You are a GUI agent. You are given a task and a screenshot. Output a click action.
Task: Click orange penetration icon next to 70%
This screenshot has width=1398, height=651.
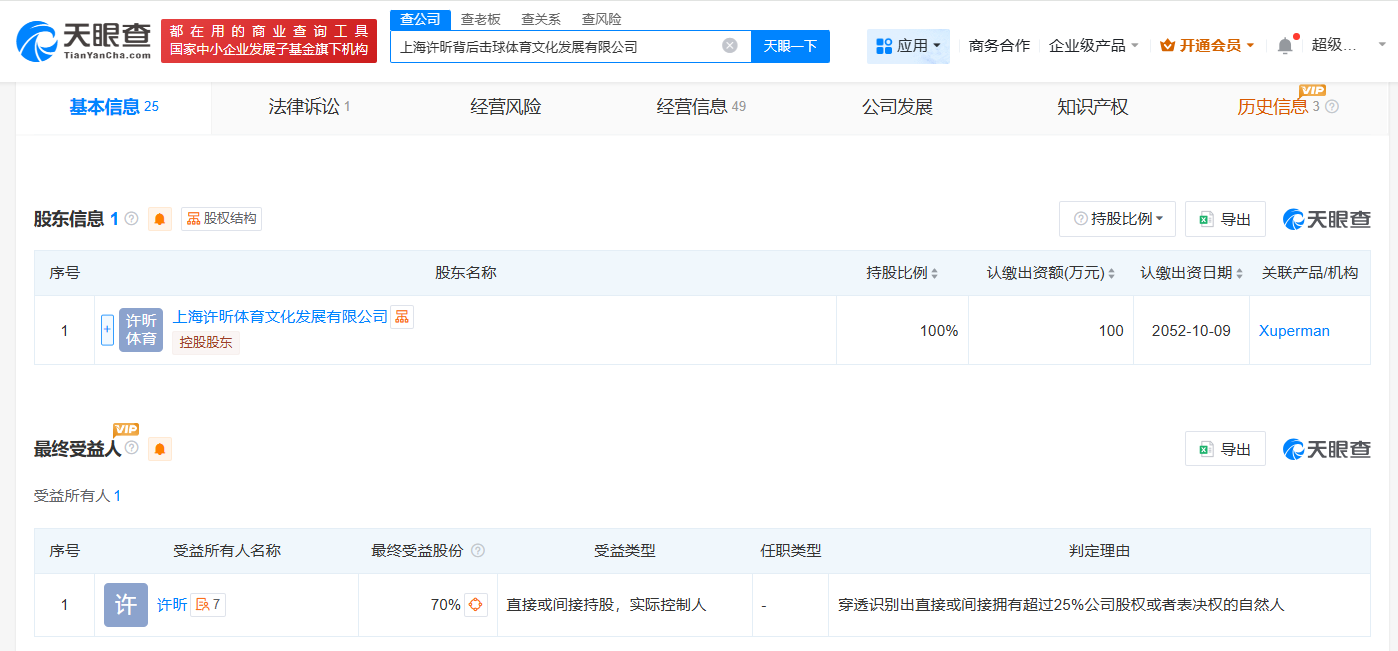(x=474, y=604)
